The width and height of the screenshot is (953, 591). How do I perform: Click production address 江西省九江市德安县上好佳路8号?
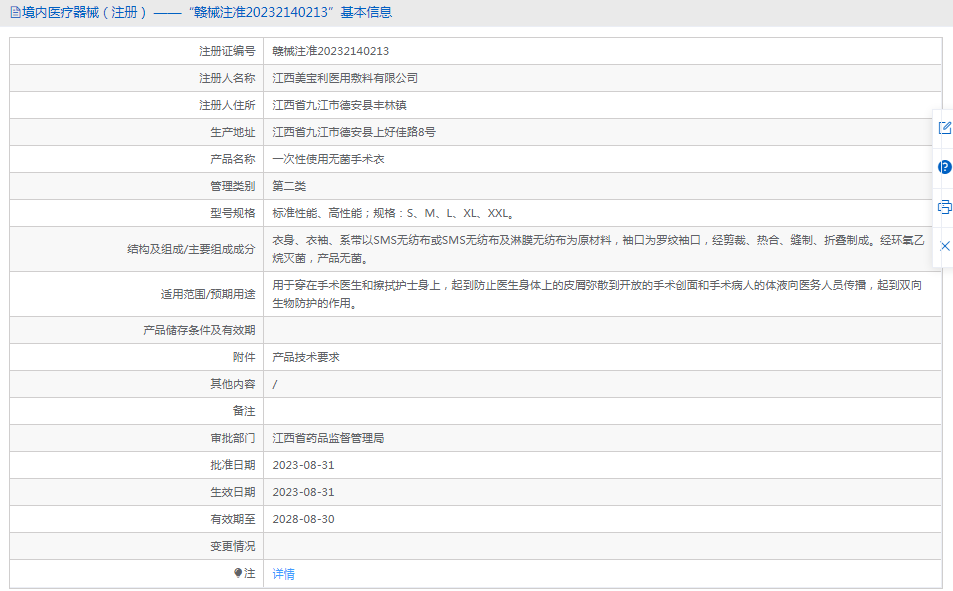click(x=354, y=132)
